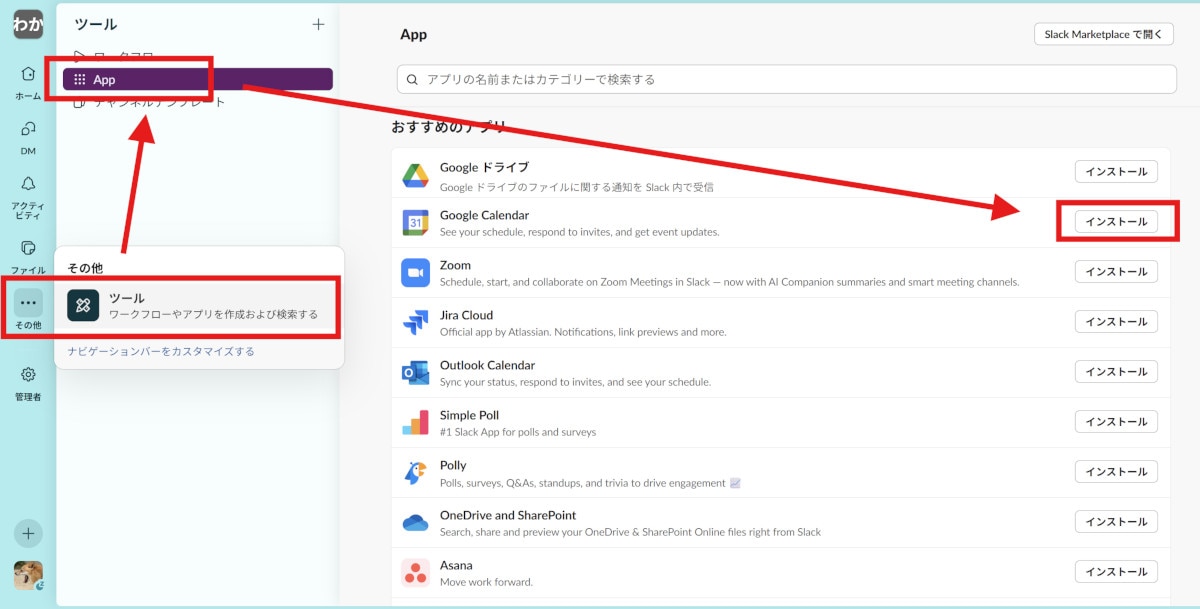Click the More (その他) three-dots icon
This screenshot has height=609, width=1200.
[28, 303]
